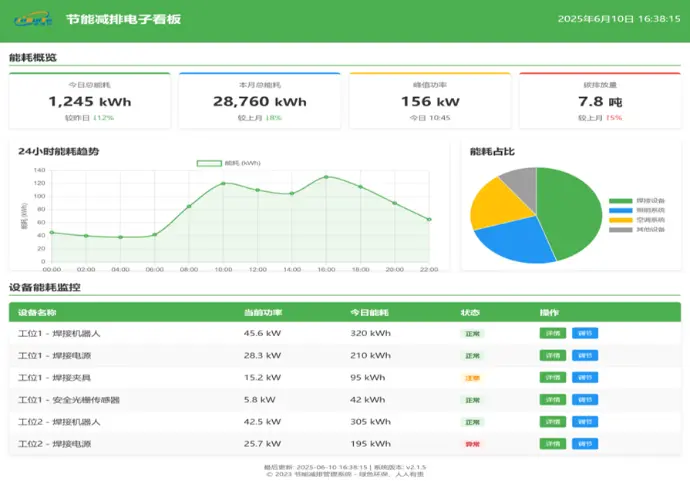This screenshot has width=690, height=481.
Task: Toggle the 能耗 (kWh) line chart legend
Action: coord(229,162)
